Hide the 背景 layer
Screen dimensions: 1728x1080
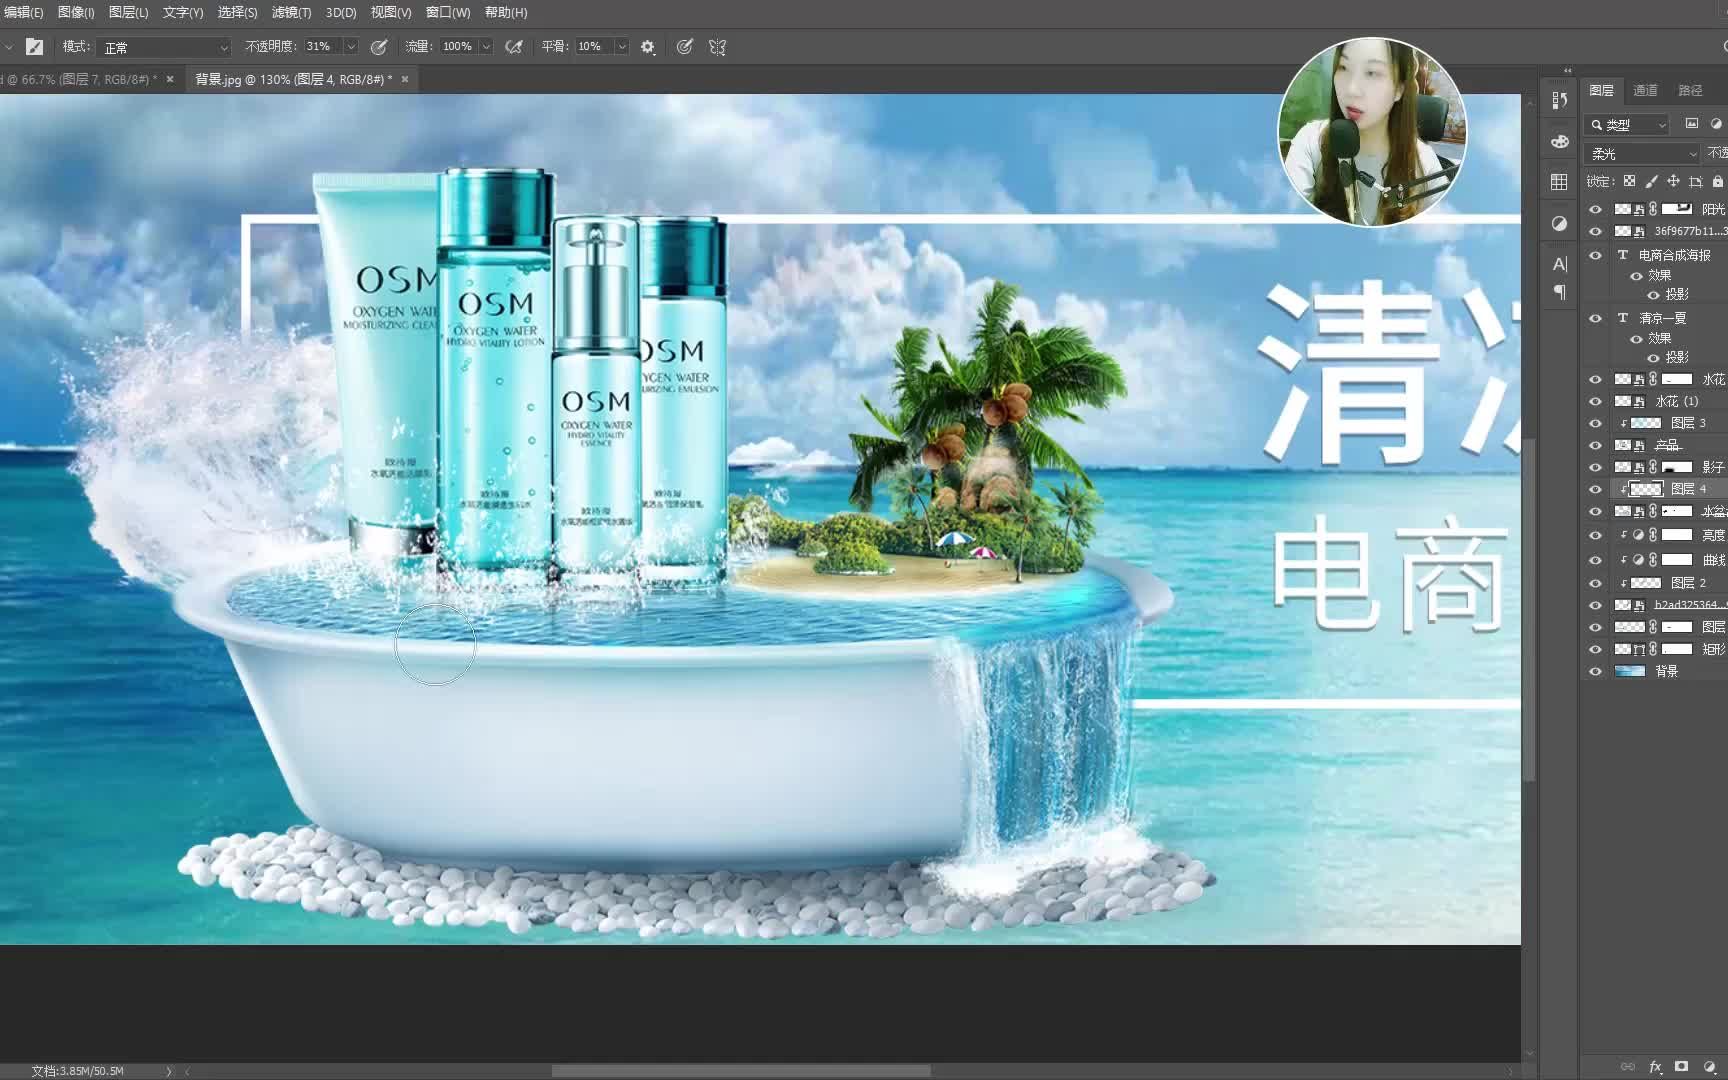(1595, 671)
